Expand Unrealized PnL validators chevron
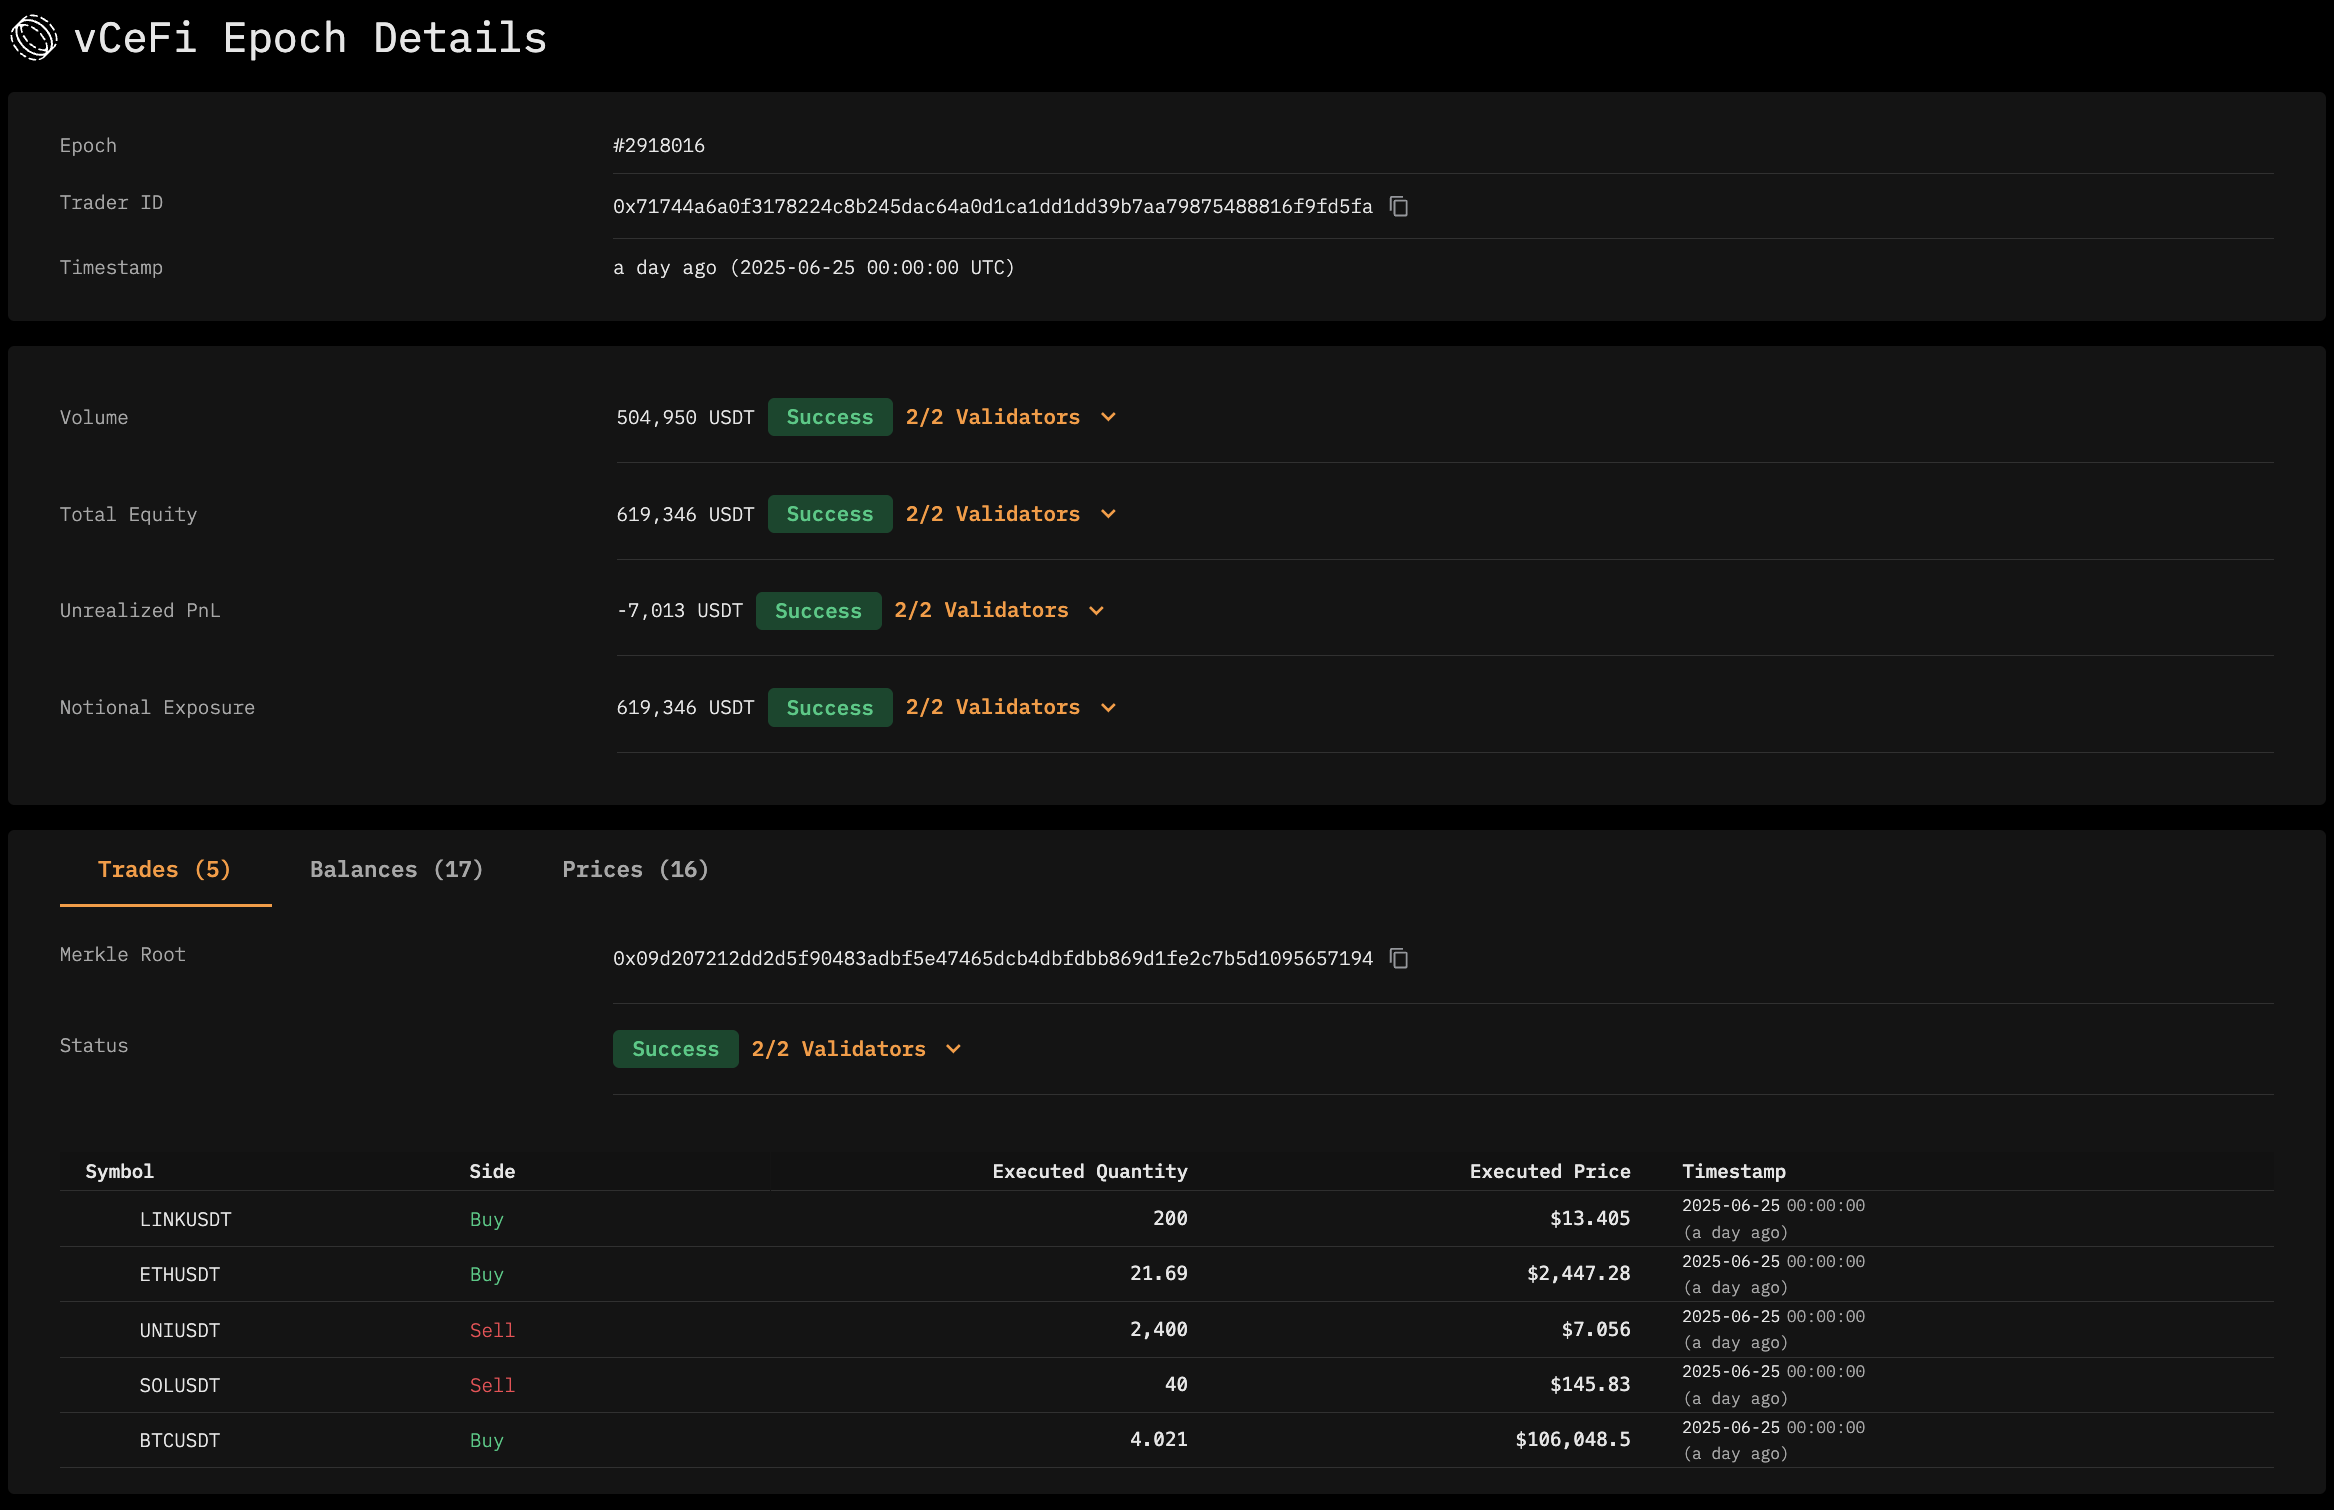This screenshot has height=1510, width=2334. tap(1096, 611)
